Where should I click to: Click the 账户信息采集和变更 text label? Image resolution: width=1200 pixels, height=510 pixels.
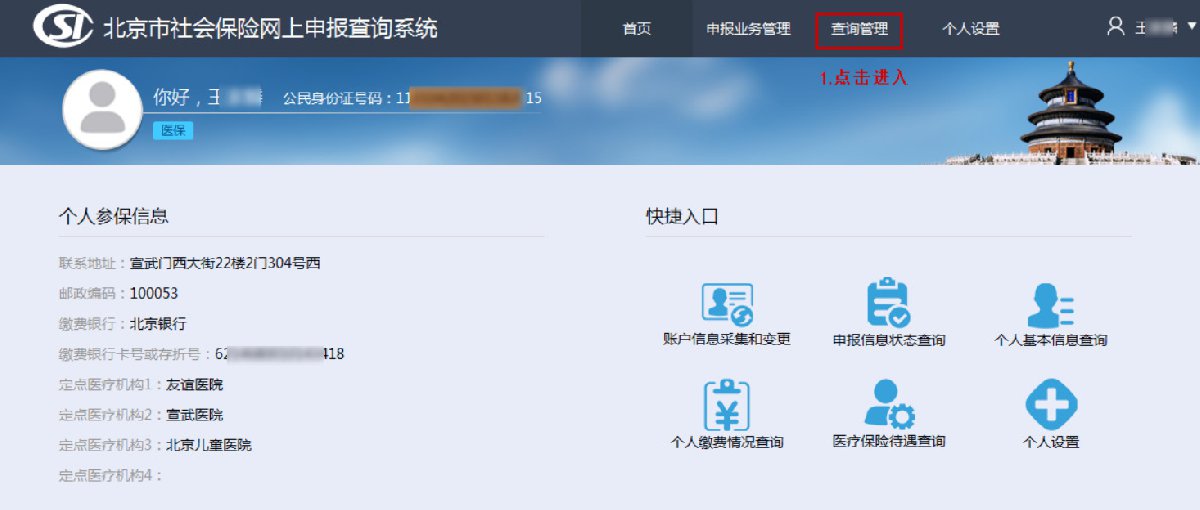pyautogui.click(x=727, y=340)
